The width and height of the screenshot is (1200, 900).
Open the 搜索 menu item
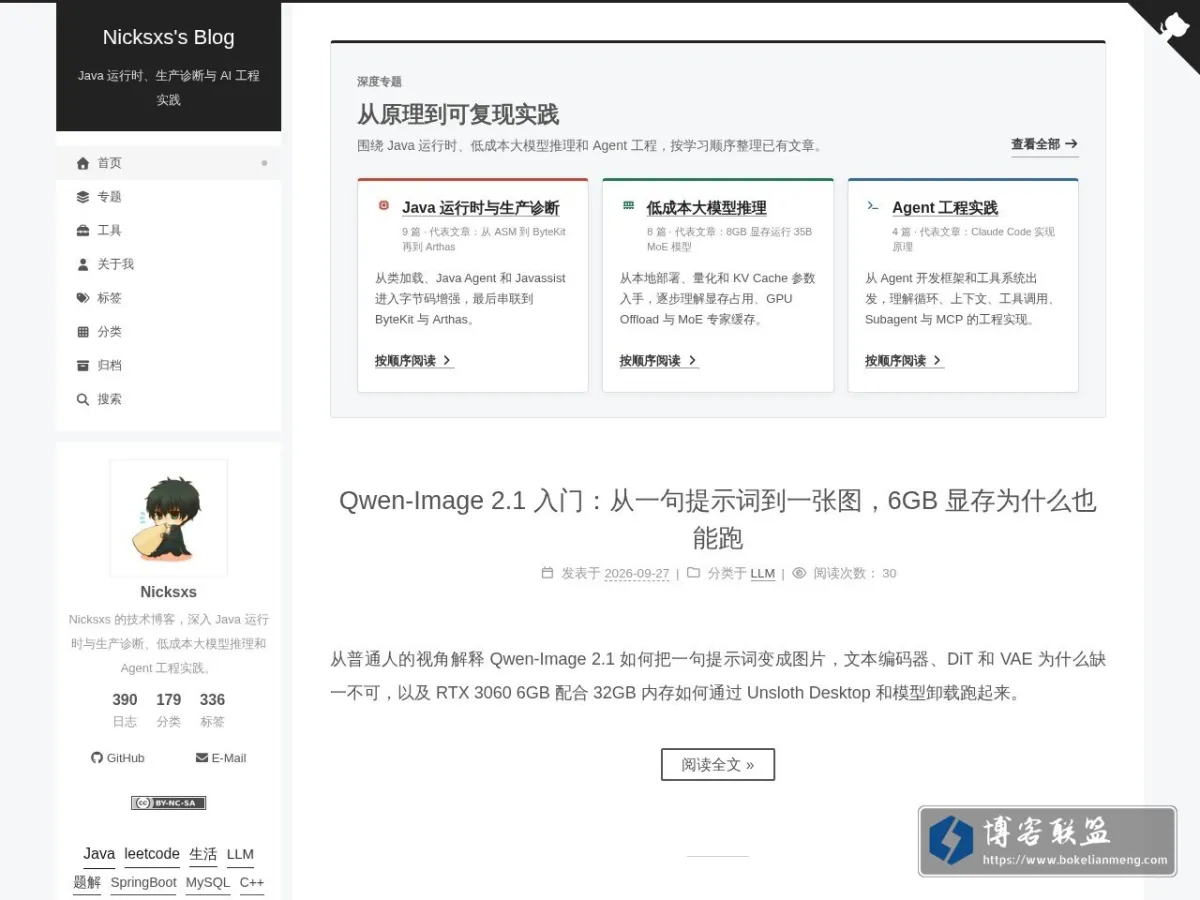[168, 399]
